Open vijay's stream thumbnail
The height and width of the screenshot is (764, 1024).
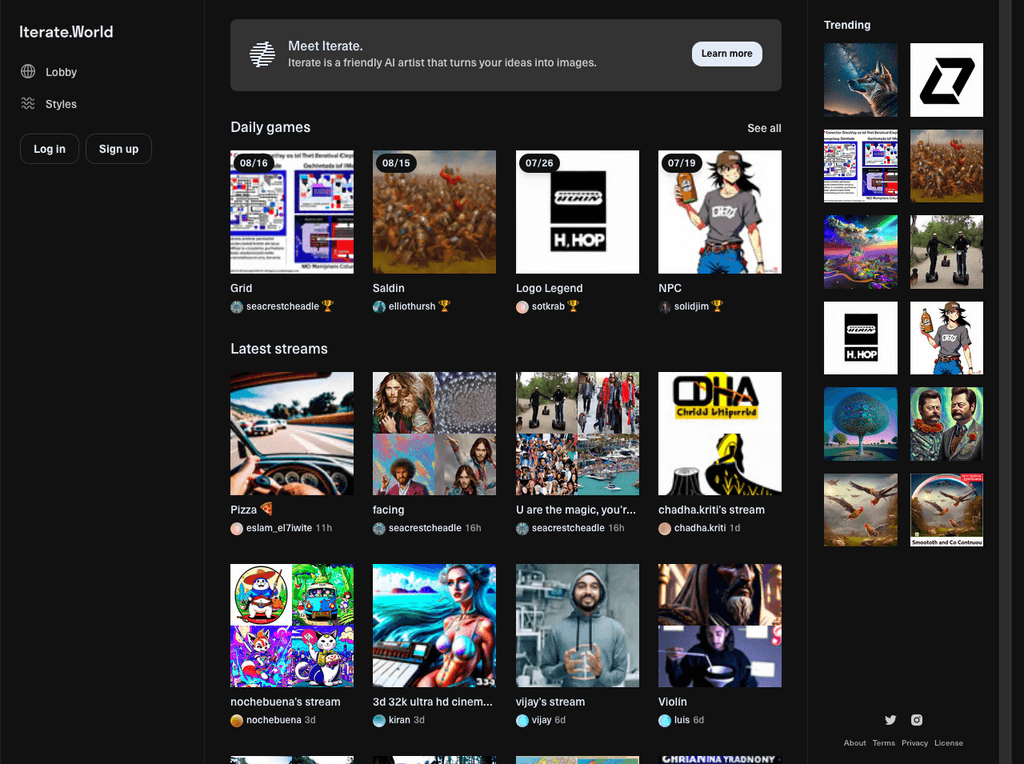(x=577, y=626)
